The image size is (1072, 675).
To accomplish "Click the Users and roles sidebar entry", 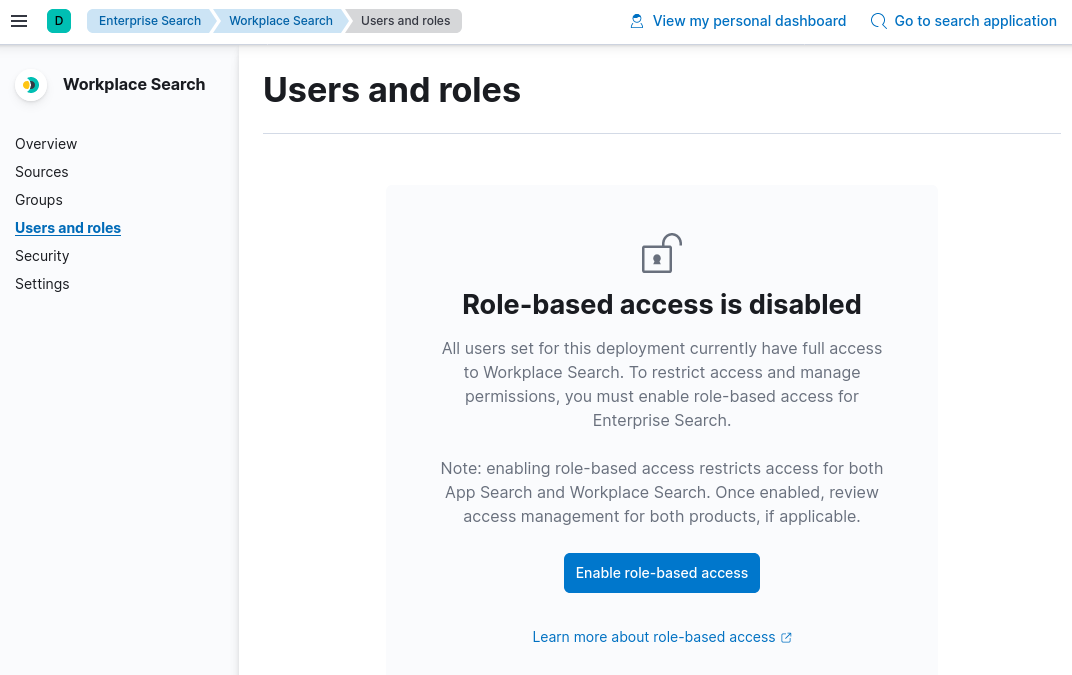I will [x=68, y=227].
